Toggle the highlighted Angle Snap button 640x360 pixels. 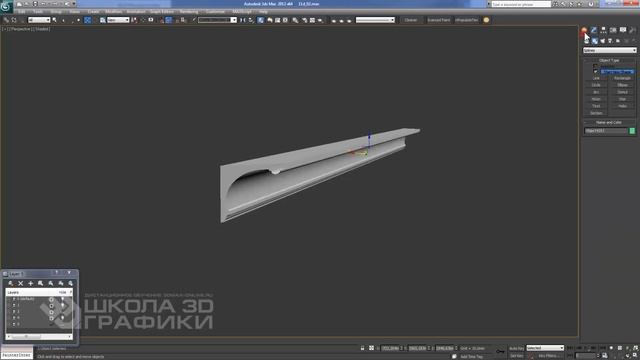(x=169, y=20)
